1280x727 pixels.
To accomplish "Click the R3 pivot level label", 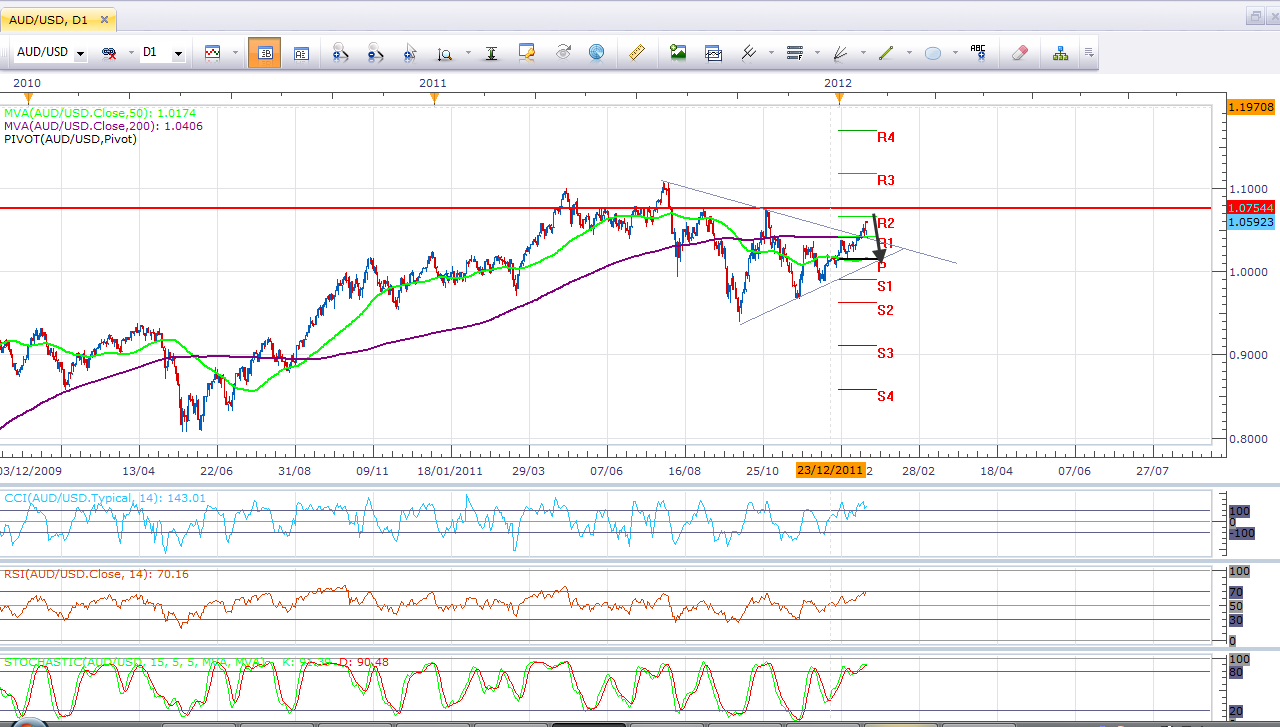I will (886, 180).
